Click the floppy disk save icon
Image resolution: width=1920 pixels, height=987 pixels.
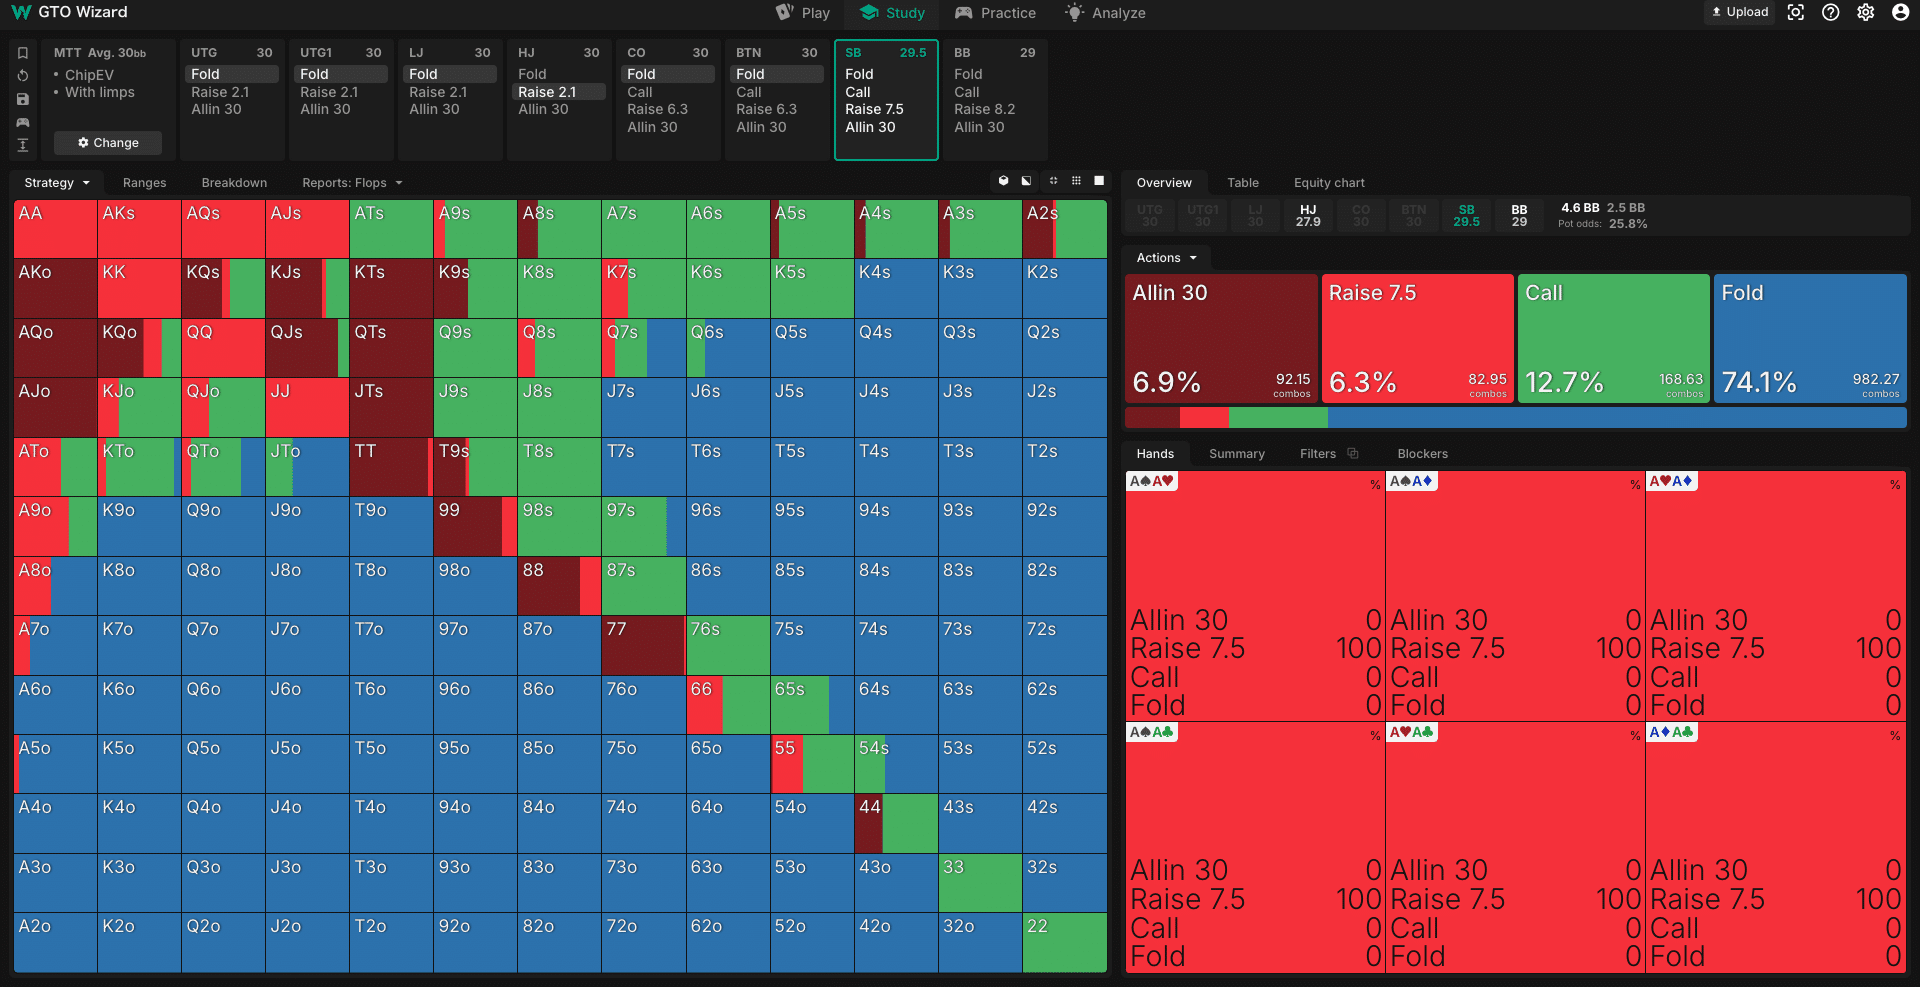[x=23, y=99]
